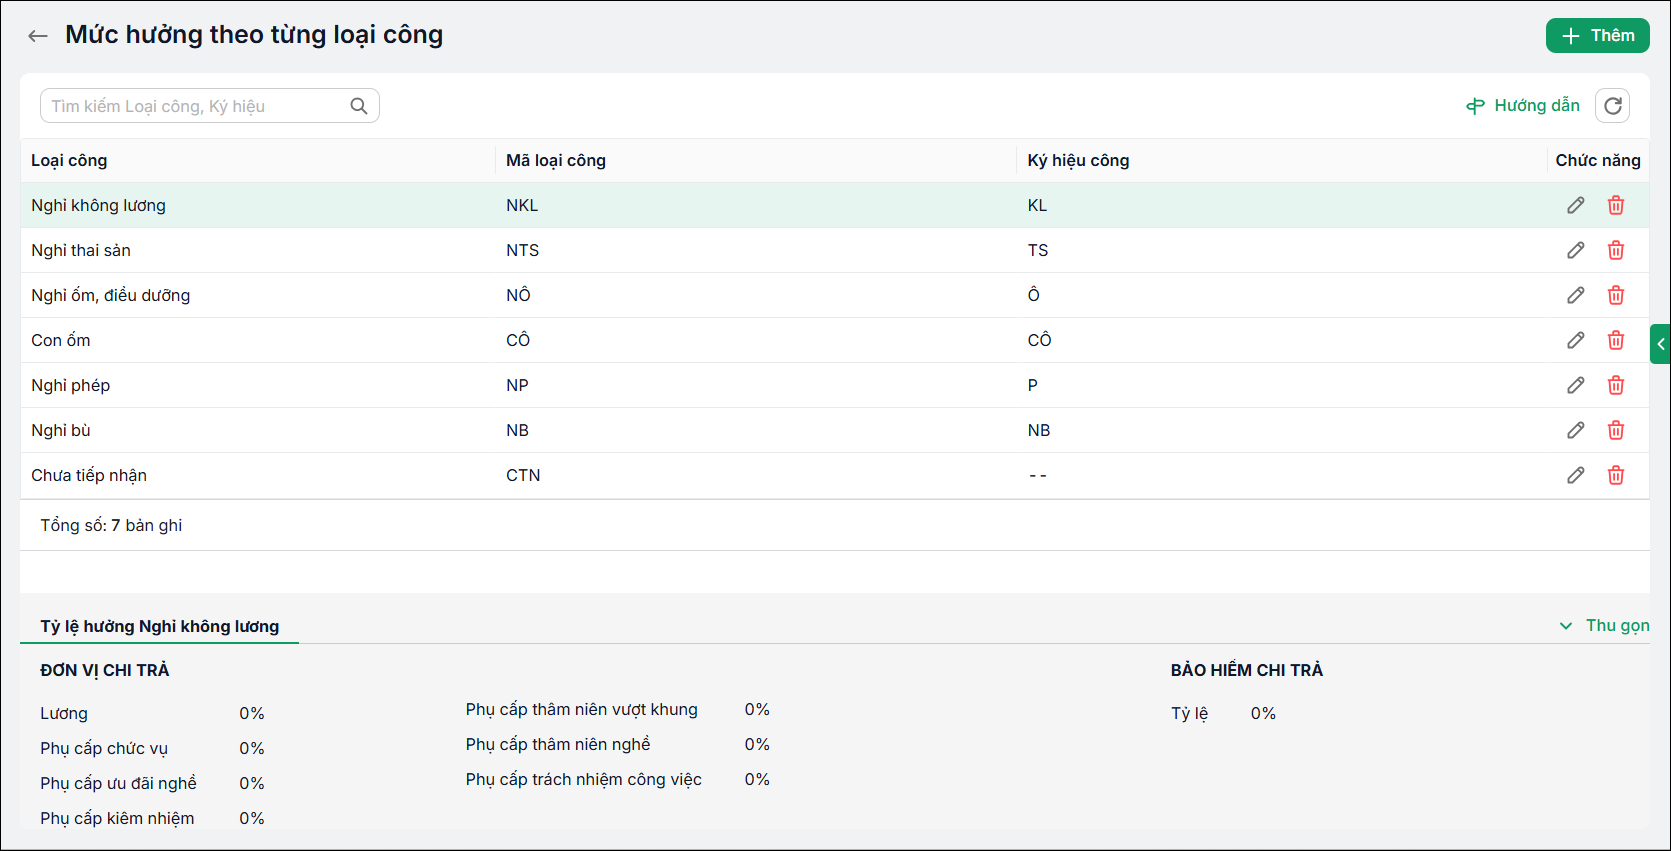Click the BẢO HIỂM CHI TRẢ heading
The image size is (1671, 851).
coord(1247,670)
